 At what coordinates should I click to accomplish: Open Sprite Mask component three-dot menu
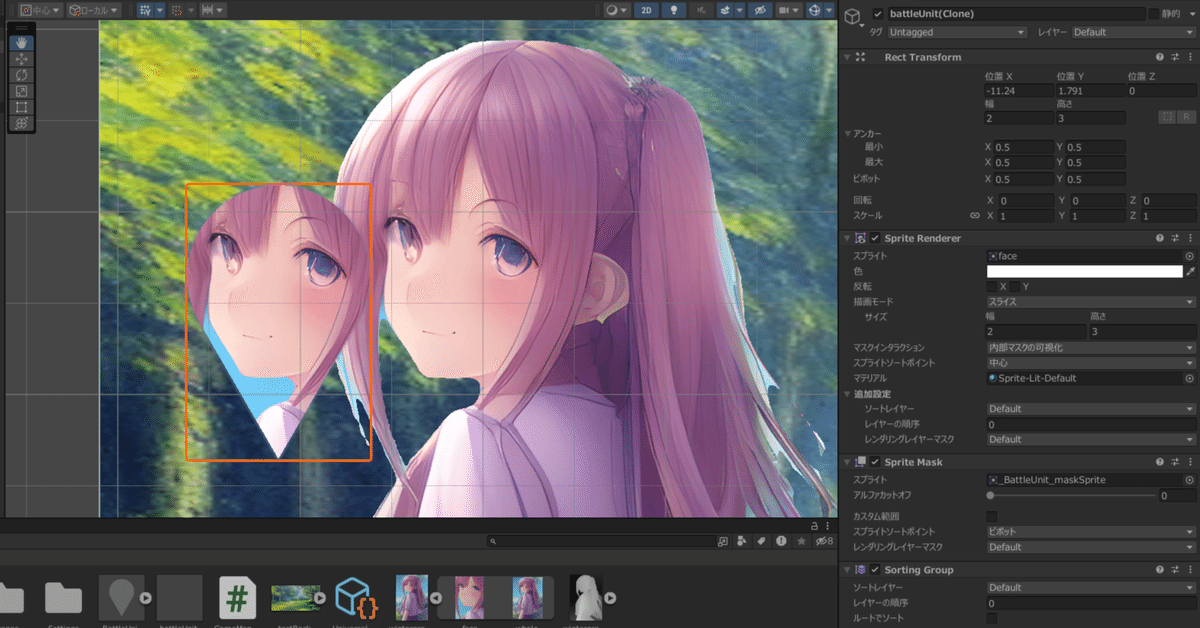(x=1190, y=462)
